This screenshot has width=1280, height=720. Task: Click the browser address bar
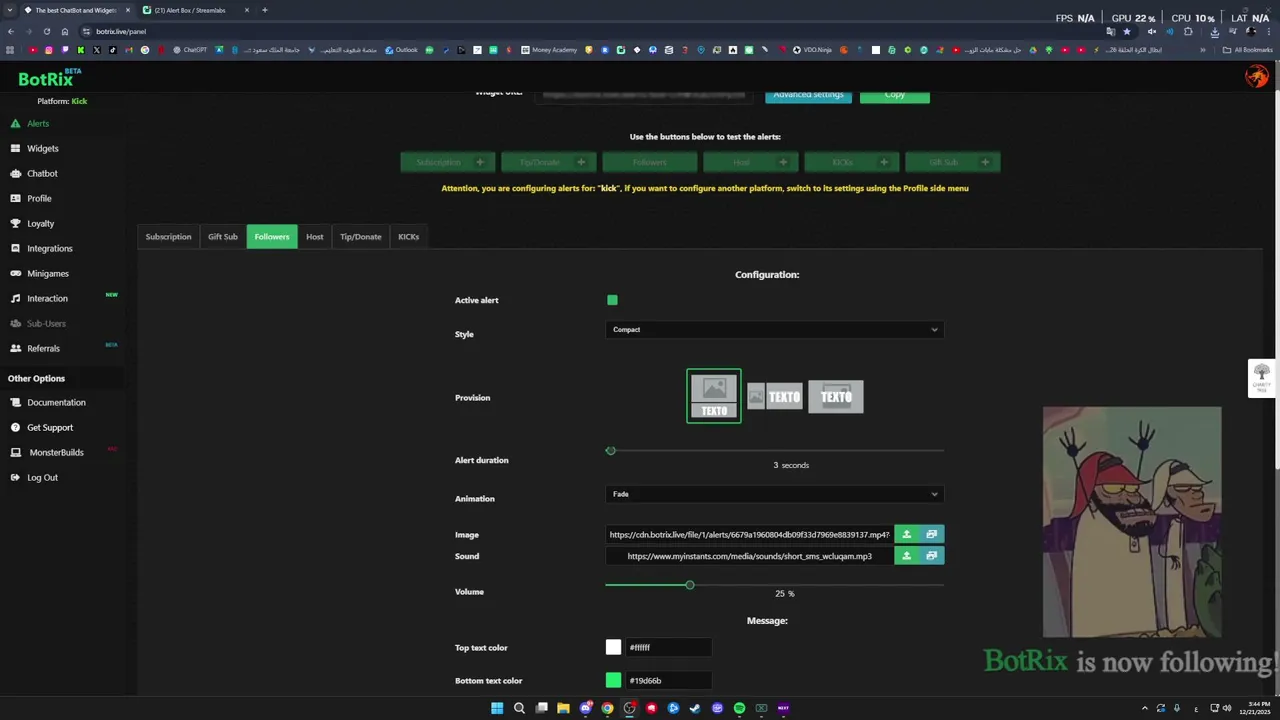590,31
